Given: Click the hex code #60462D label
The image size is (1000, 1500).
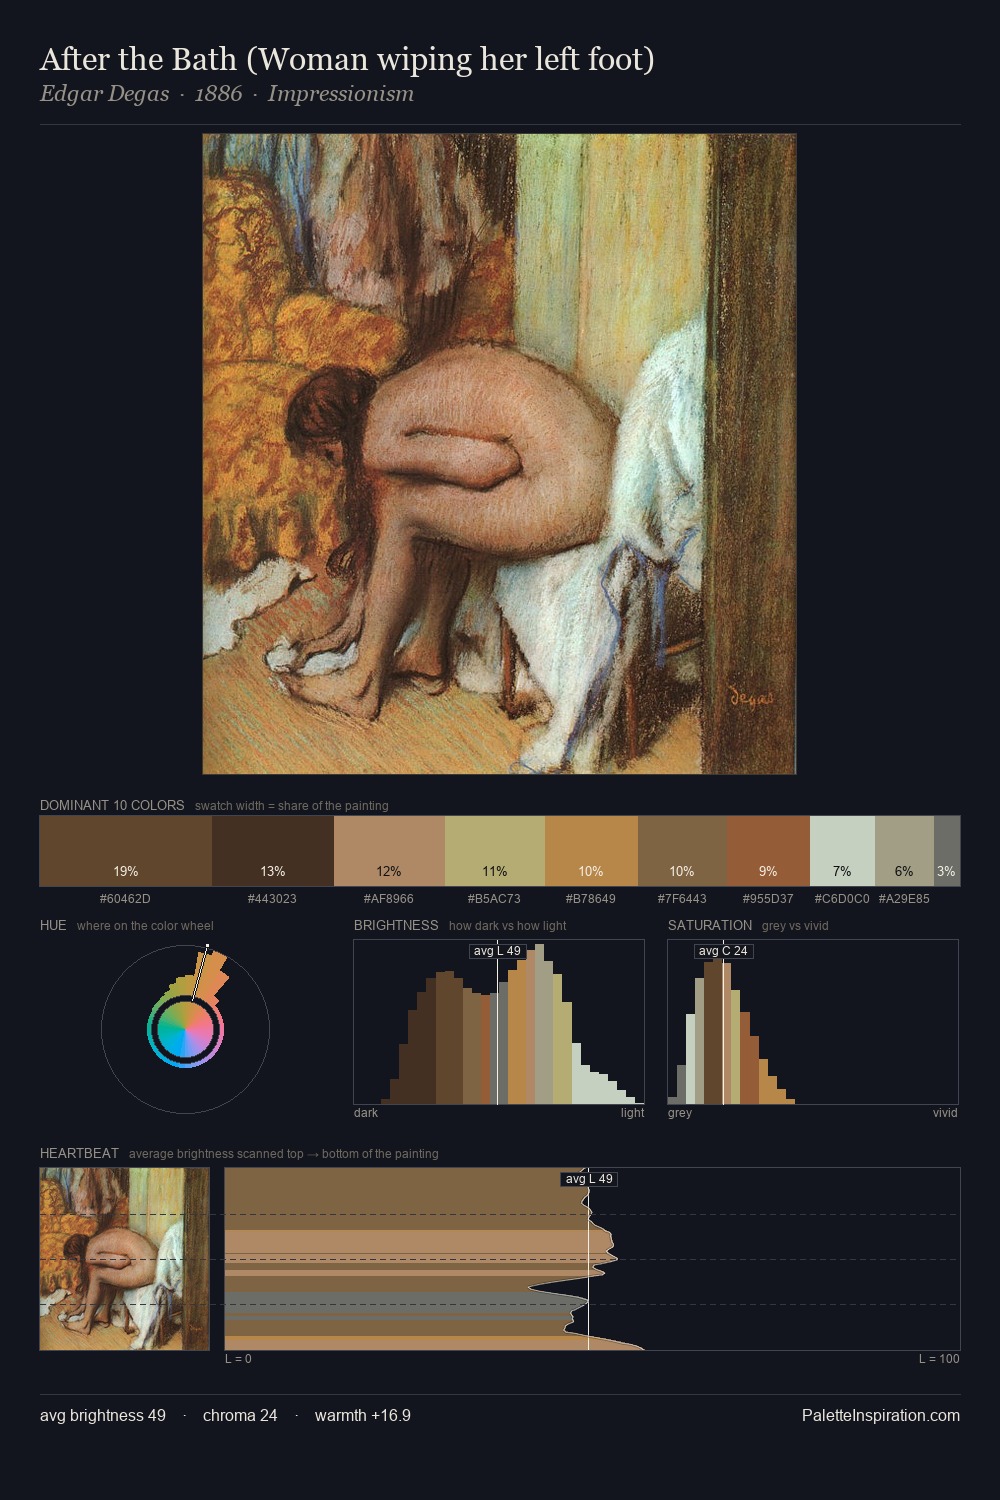Looking at the screenshot, I should pos(125,899).
